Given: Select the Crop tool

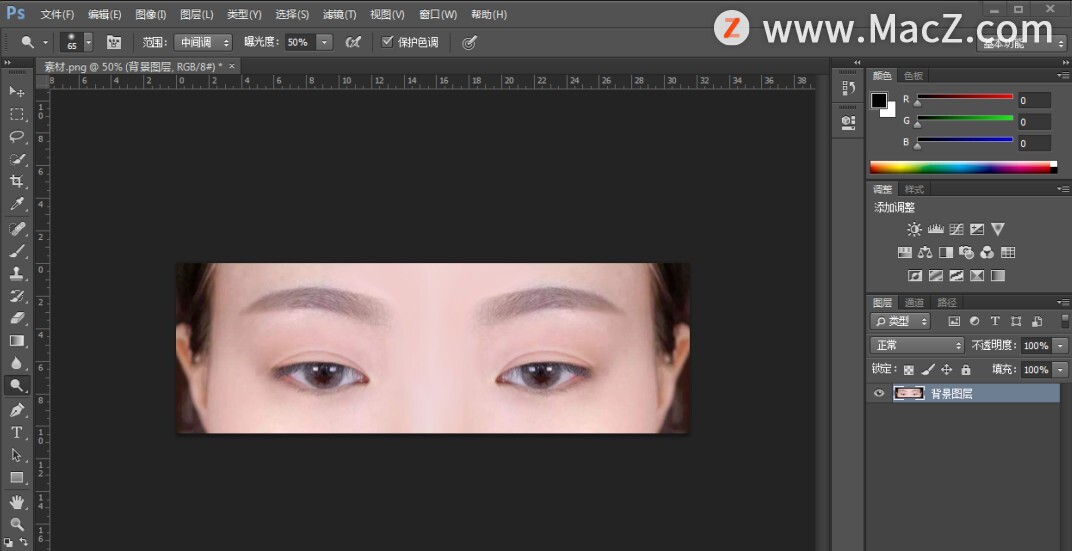Looking at the screenshot, I should pos(17,182).
